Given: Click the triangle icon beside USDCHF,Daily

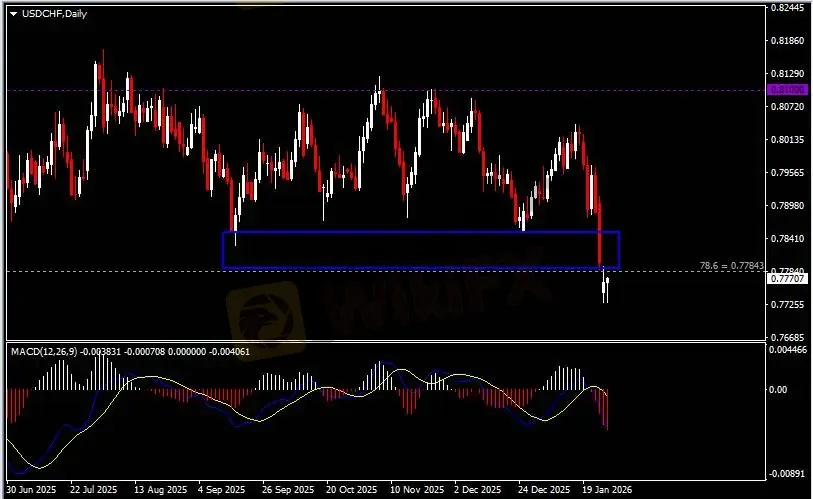Looking at the screenshot, I should pos(12,12).
